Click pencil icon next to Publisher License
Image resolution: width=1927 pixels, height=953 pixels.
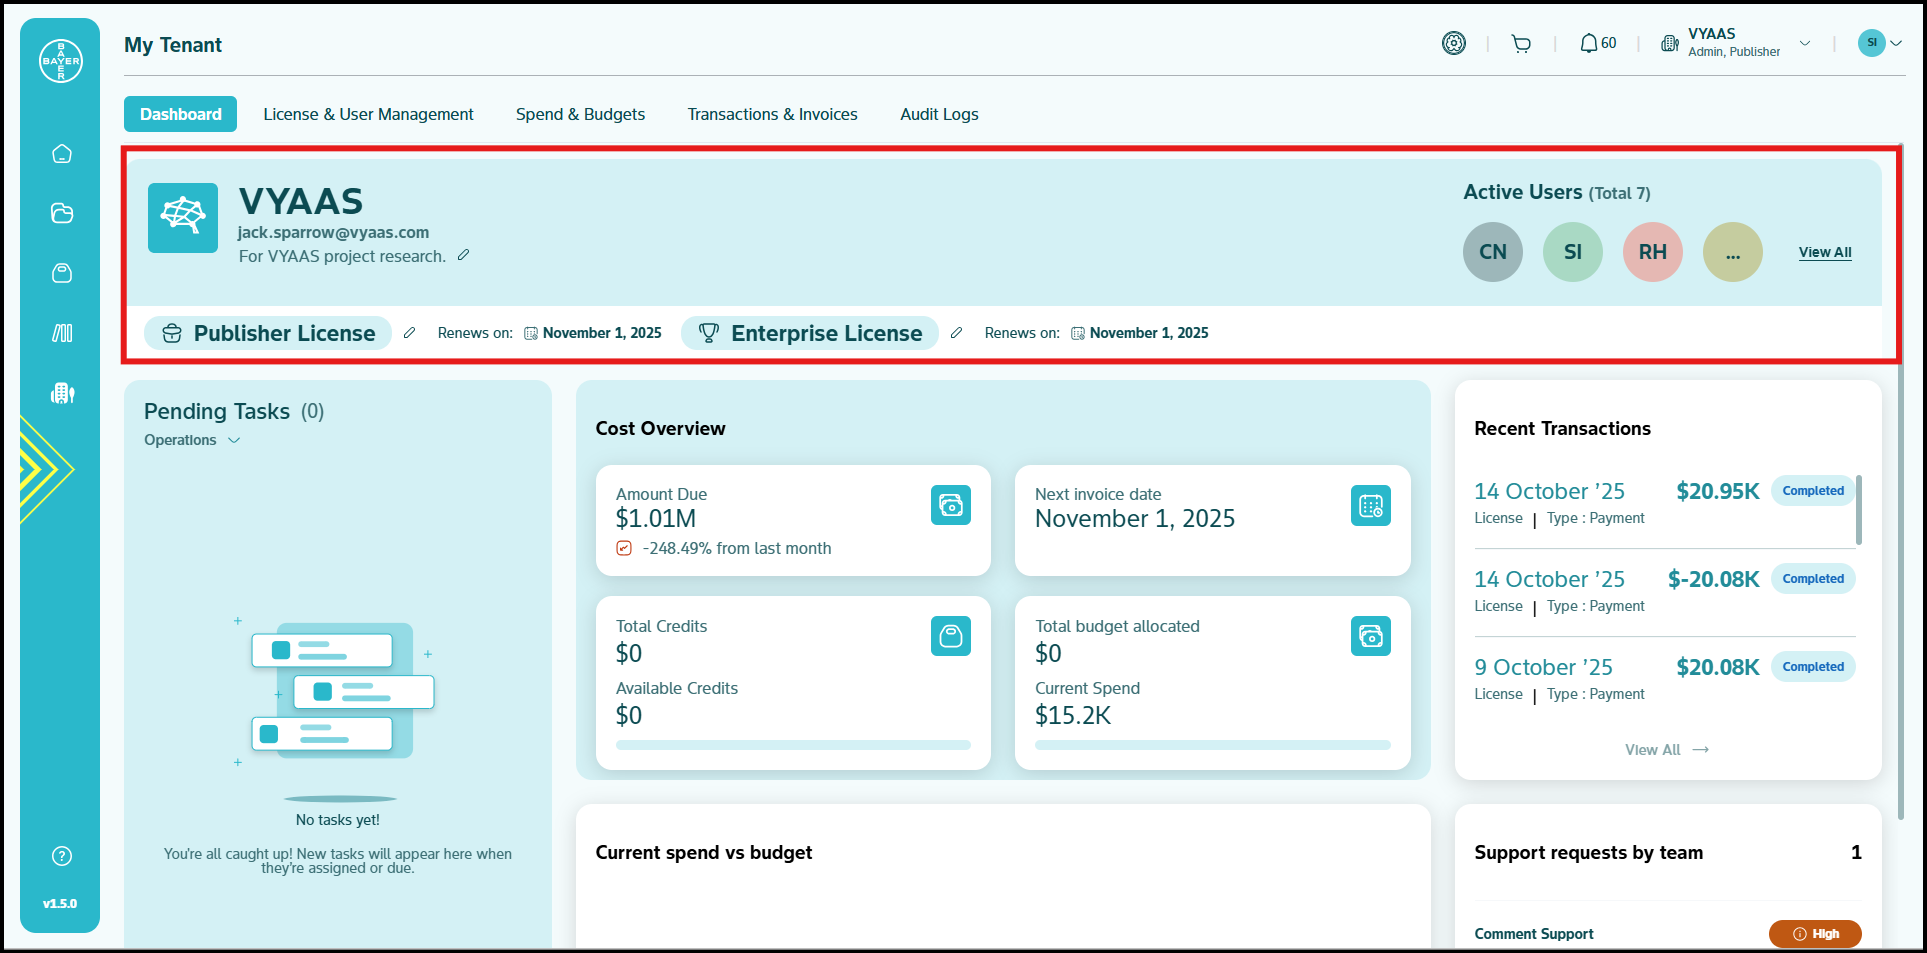tap(409, 333)
